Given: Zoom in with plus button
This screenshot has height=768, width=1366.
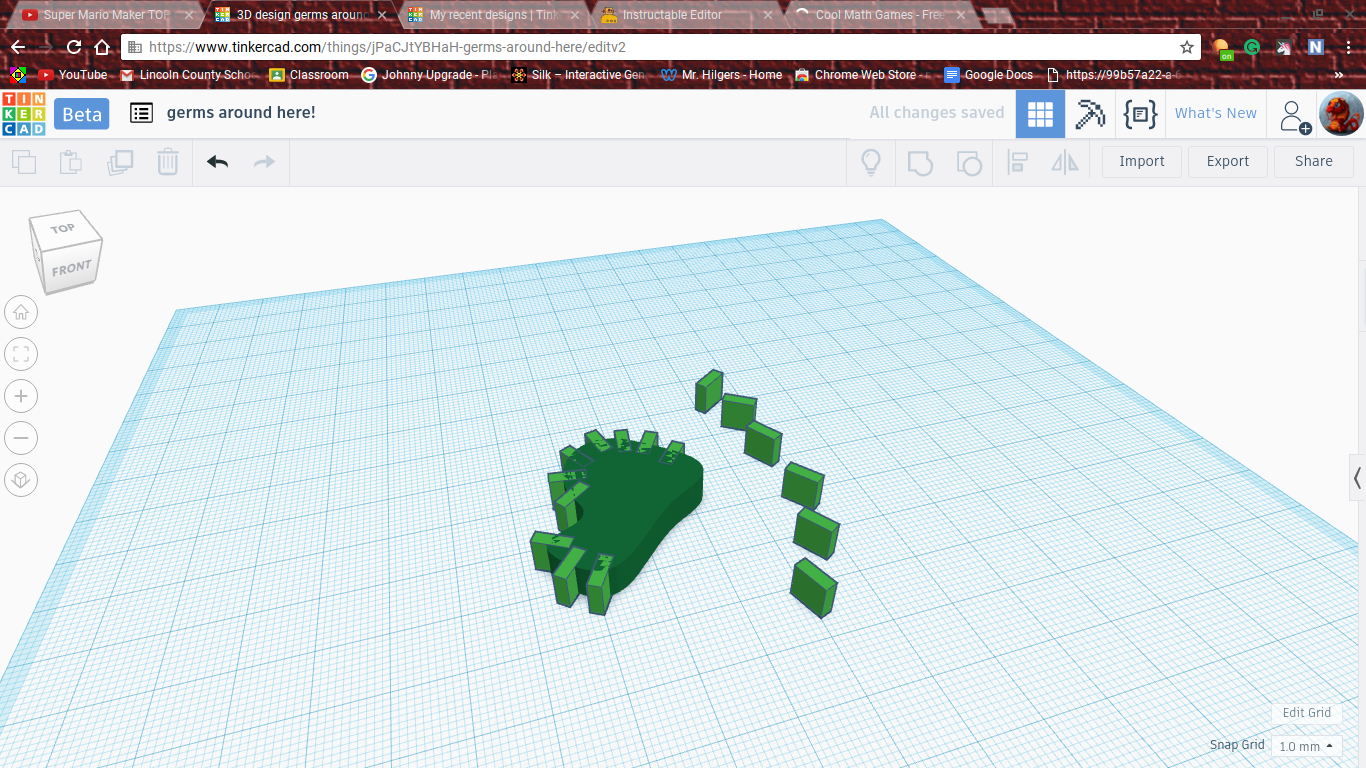Looking at the screenshot, I should [21, 396].
